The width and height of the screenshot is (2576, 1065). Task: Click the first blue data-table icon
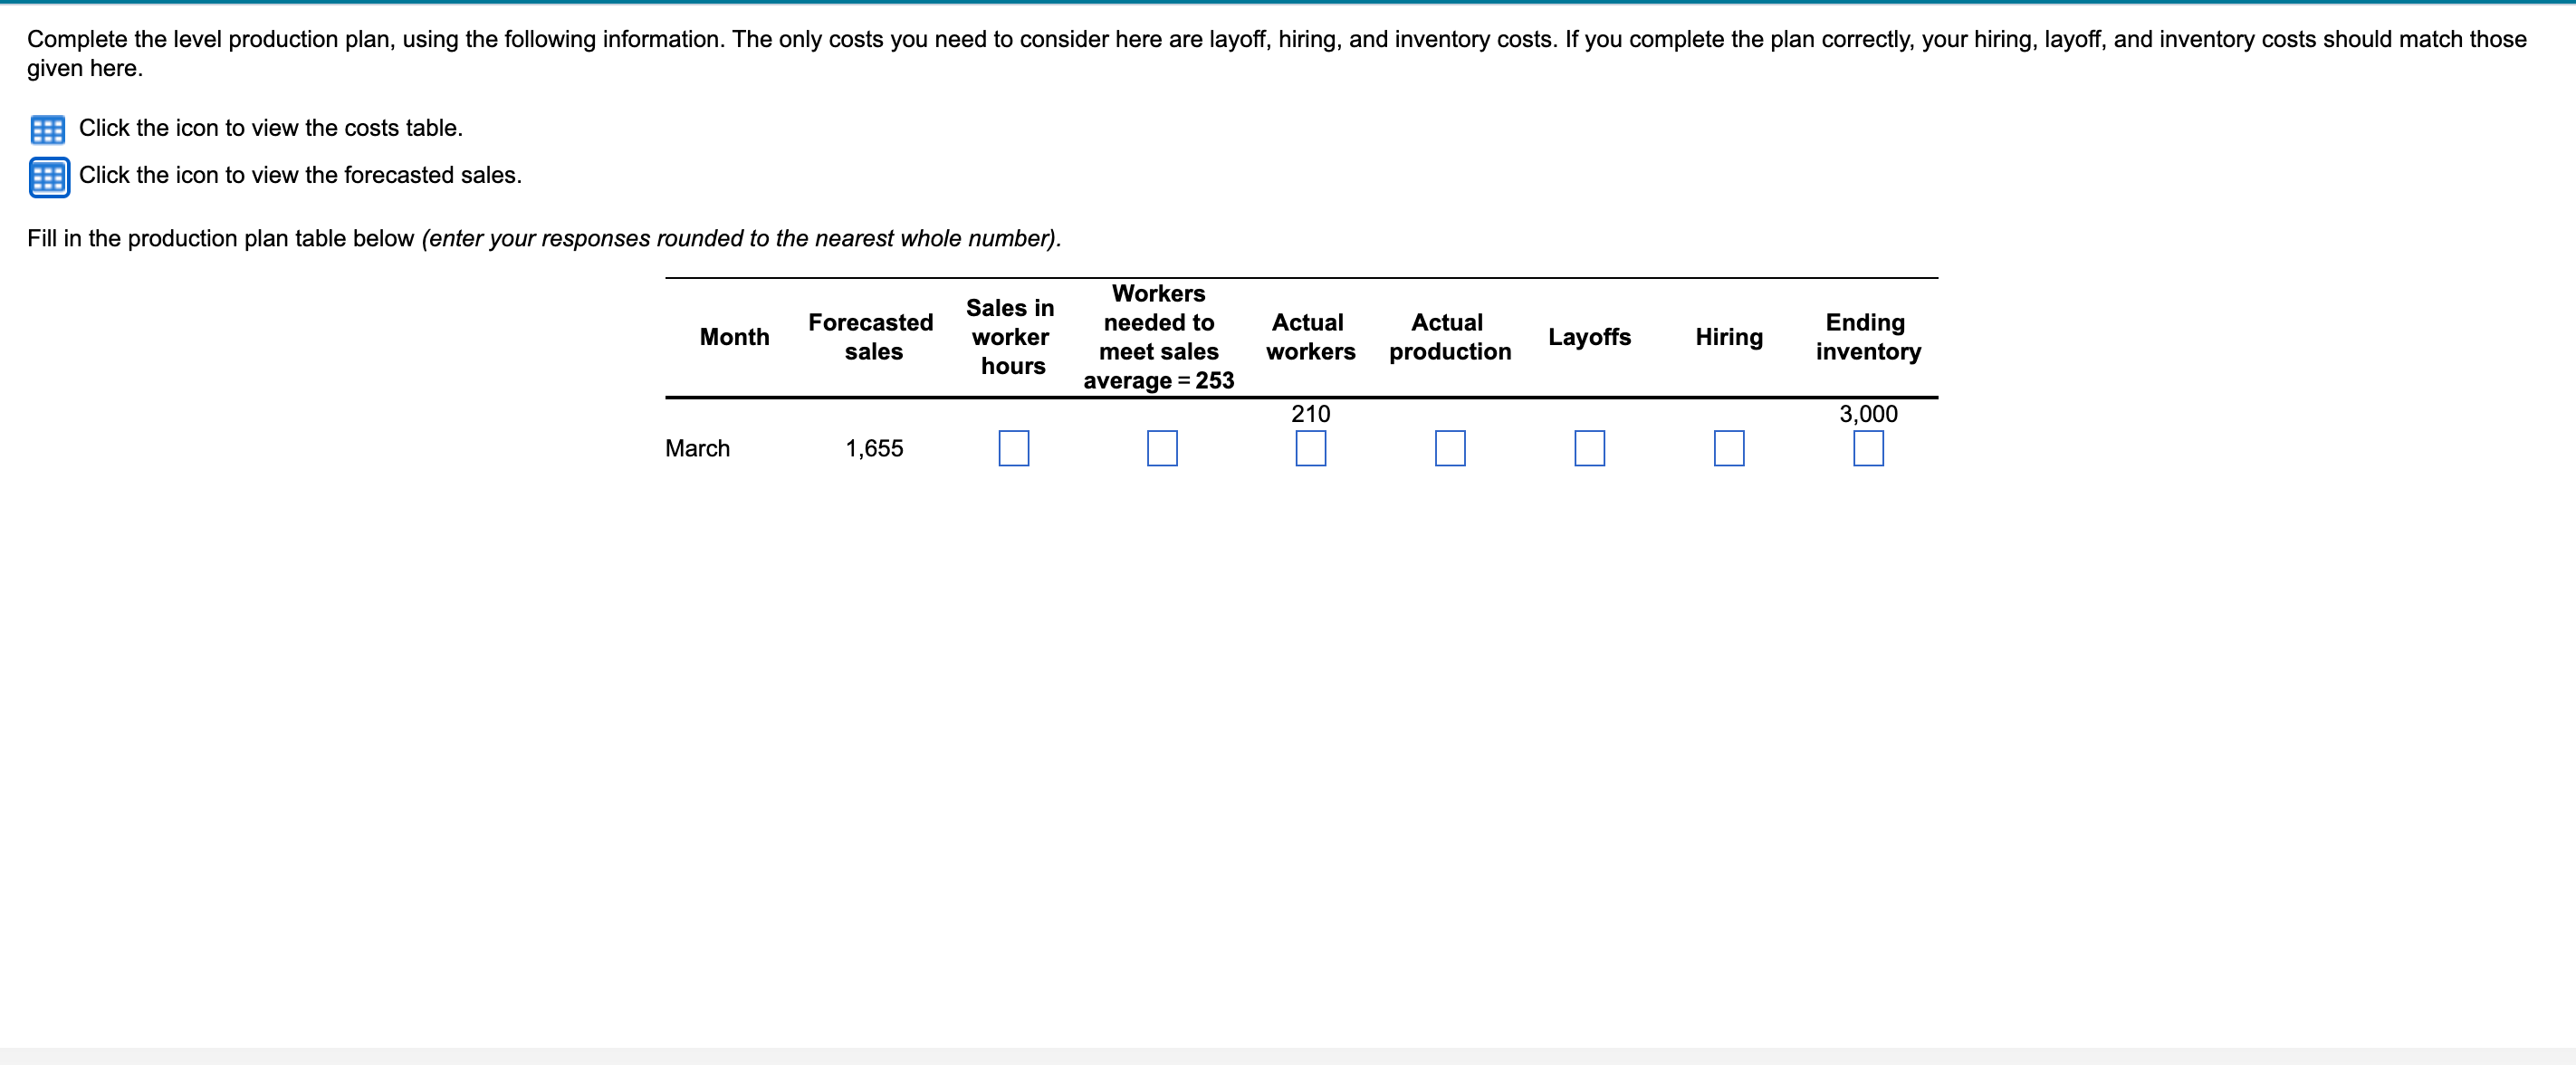coord(47,129)
